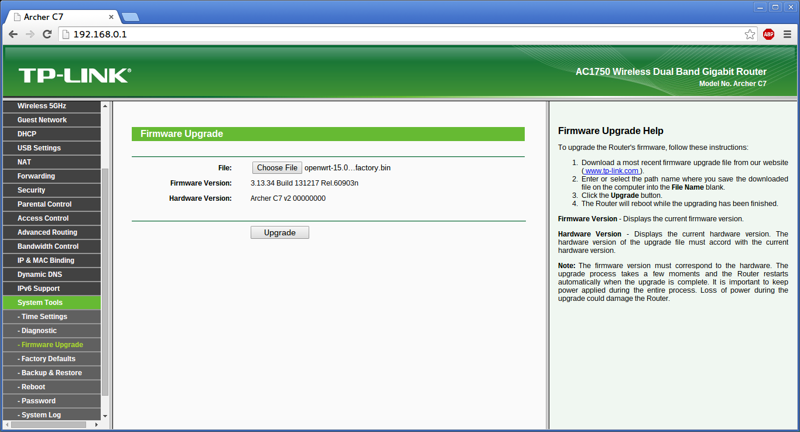
Task: Click the sidebar scroll down arrow
Action: 105,416
